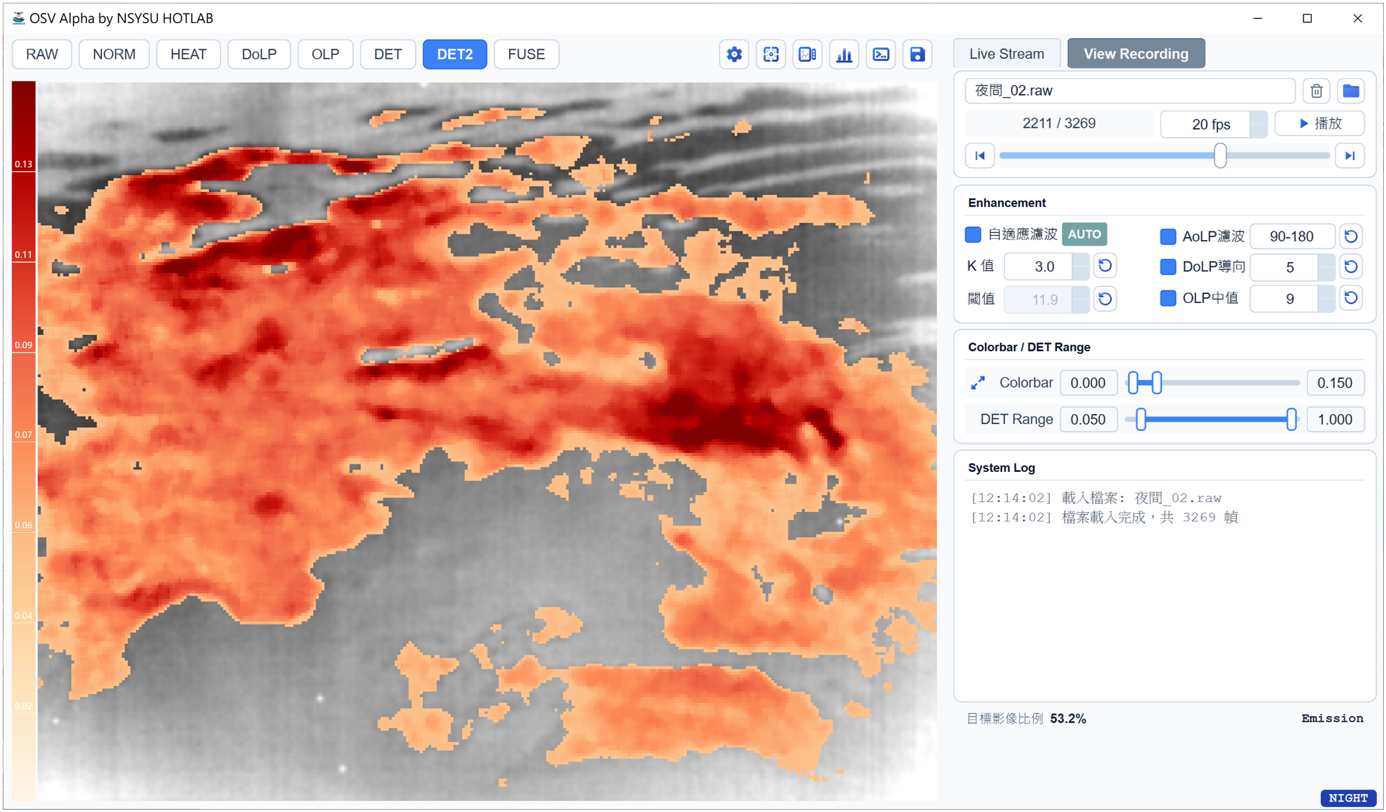Adjust the DoLP導向 spinner arrows
Viewport: 1386px width, 812px height.
pos(1326,267)
